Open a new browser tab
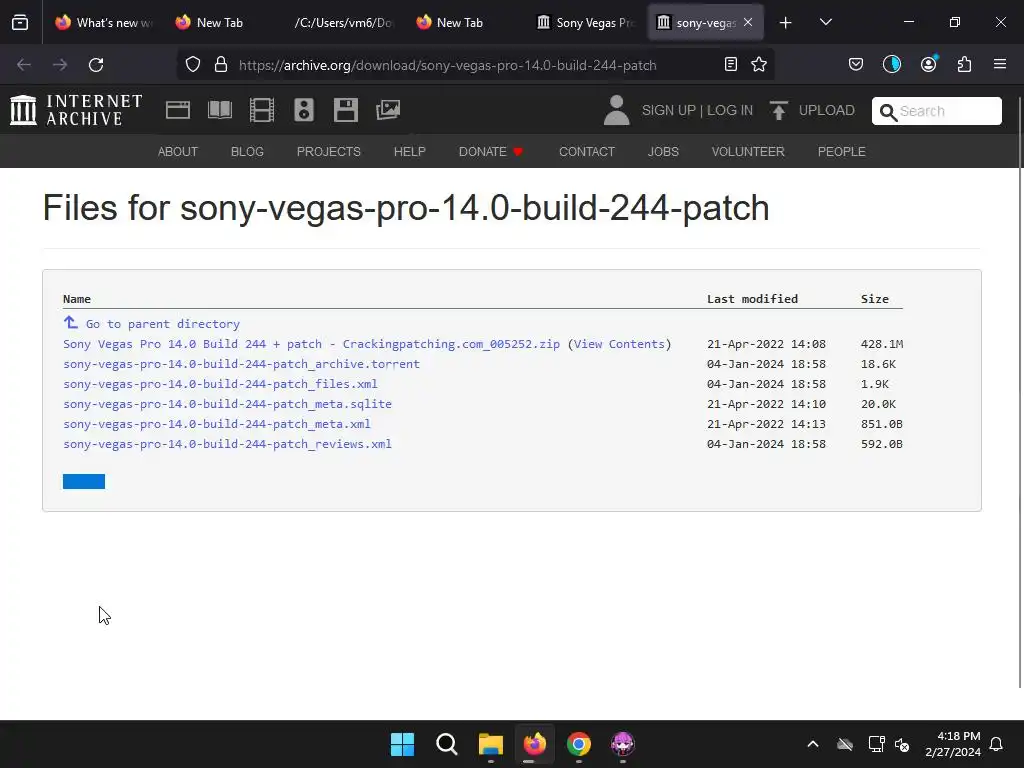 point(786,23)
